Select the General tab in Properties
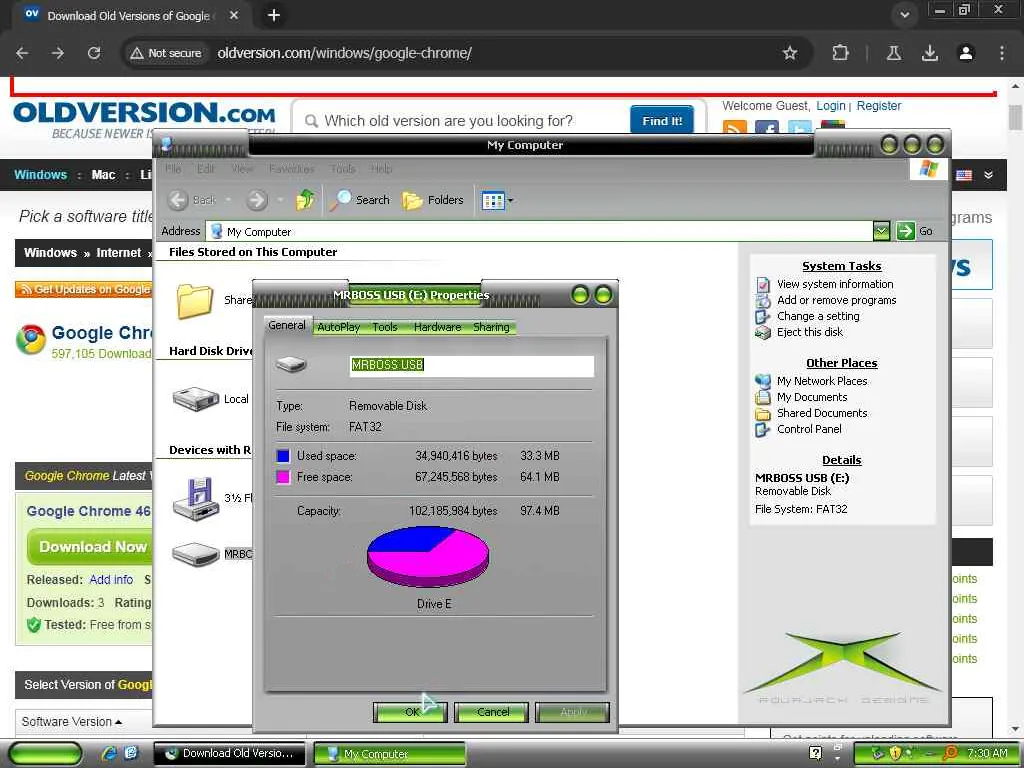This screenshot has width=1024, height=768. tap(287, 325)
